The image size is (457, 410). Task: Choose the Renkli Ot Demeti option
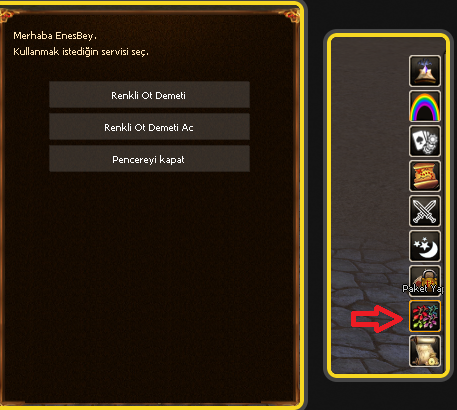(x=149, y=95)
